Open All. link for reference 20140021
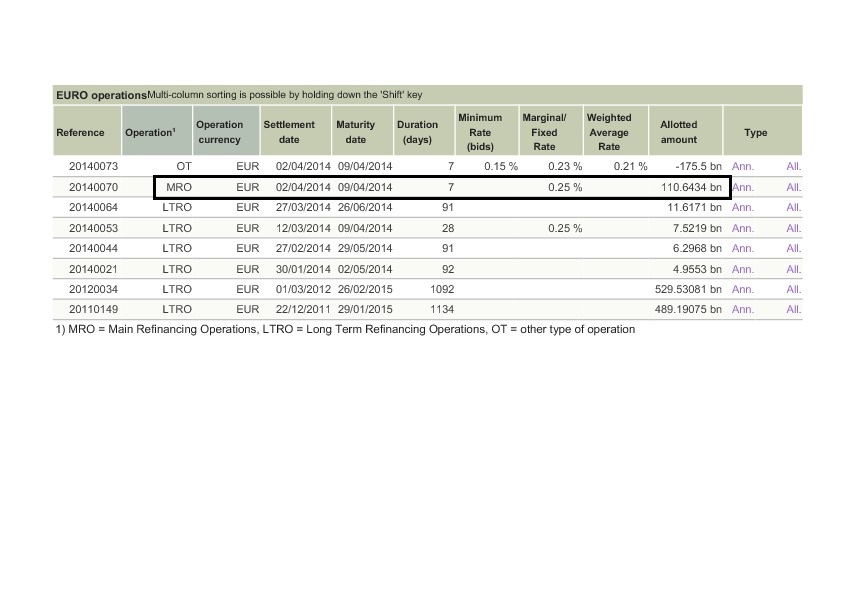Screen dimensions: 842x595 (x=794, y=269)
